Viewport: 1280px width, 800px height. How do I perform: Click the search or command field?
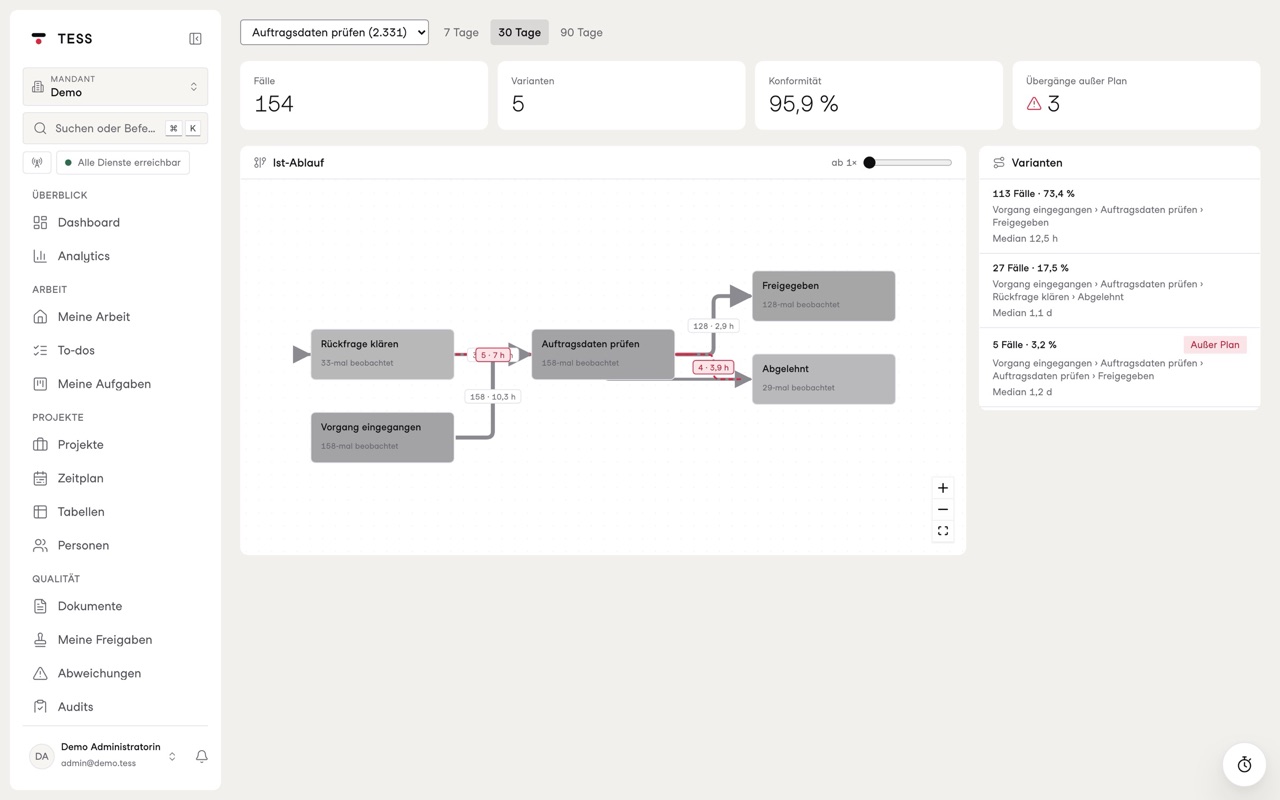point(115,128)
